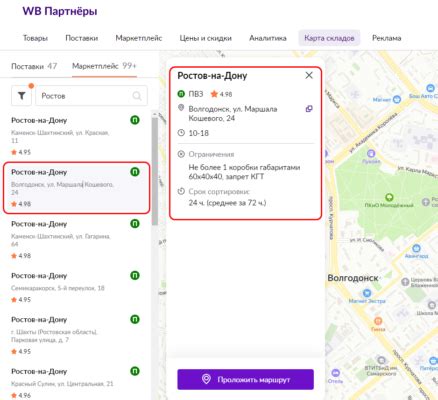This screenshot has width=438, height=400.
Task: Click the search field containing Ростов
Action: pyautogui.click(x=91, y=96)
